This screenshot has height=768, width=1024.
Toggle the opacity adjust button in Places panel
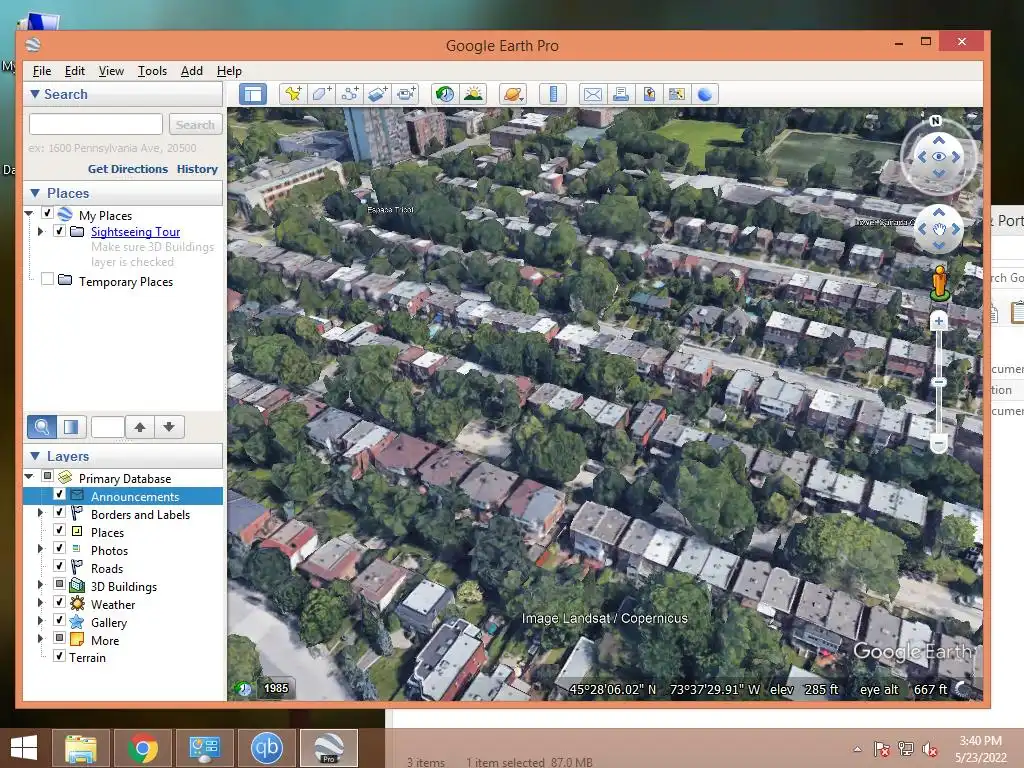[x=71, y=427]
